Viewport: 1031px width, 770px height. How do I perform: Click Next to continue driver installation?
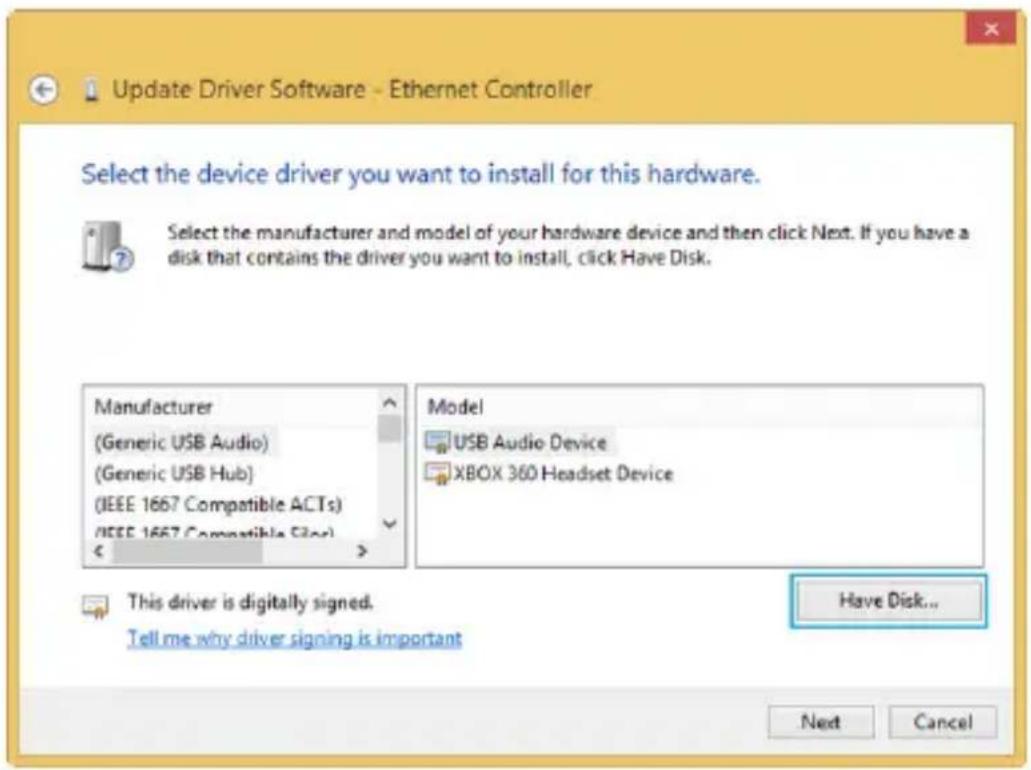coord(820,721)
